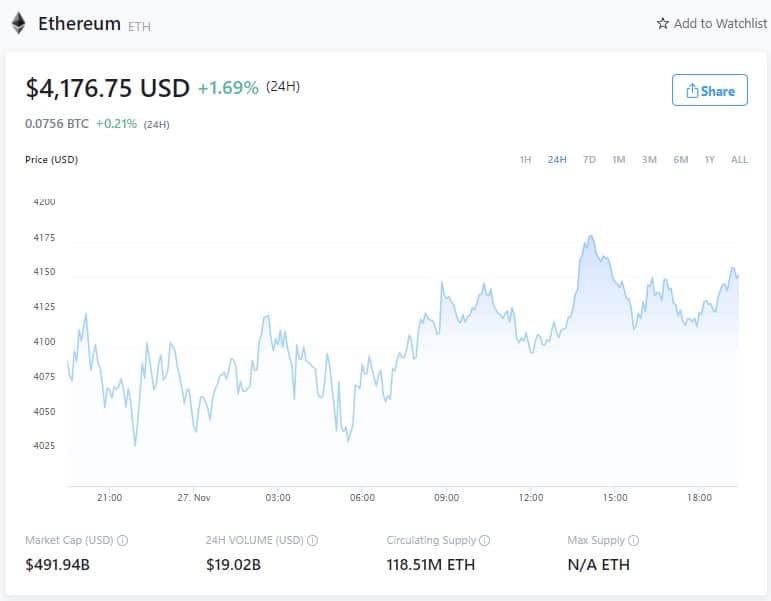Screen dimensions: 771x601
Task: Click the 118.51M ETH supply value
Action: 431,565
